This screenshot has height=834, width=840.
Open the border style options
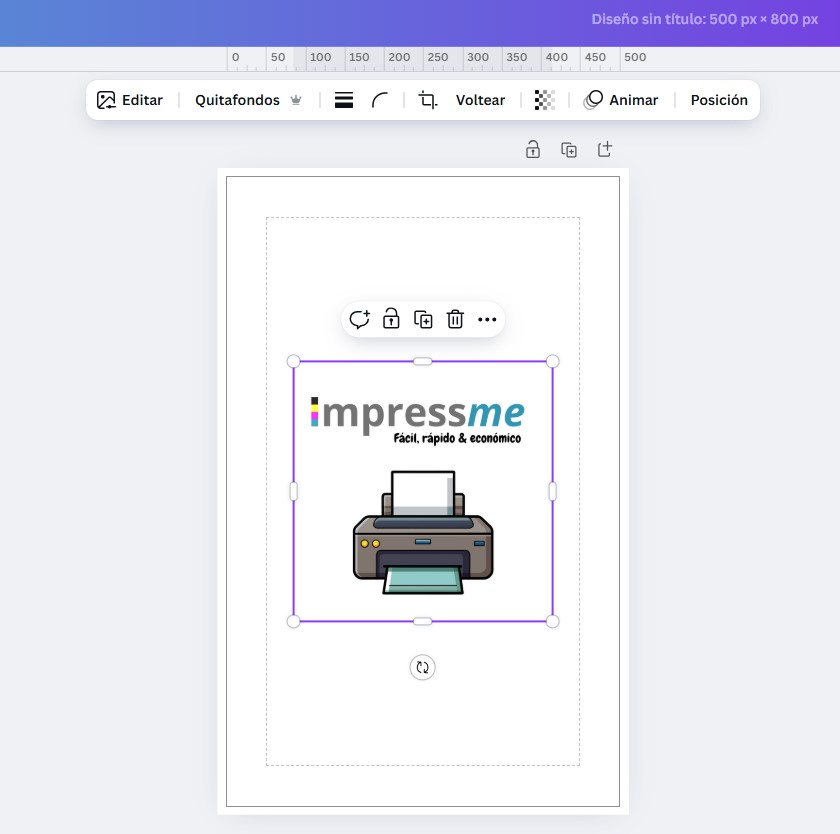coord(344,100)
